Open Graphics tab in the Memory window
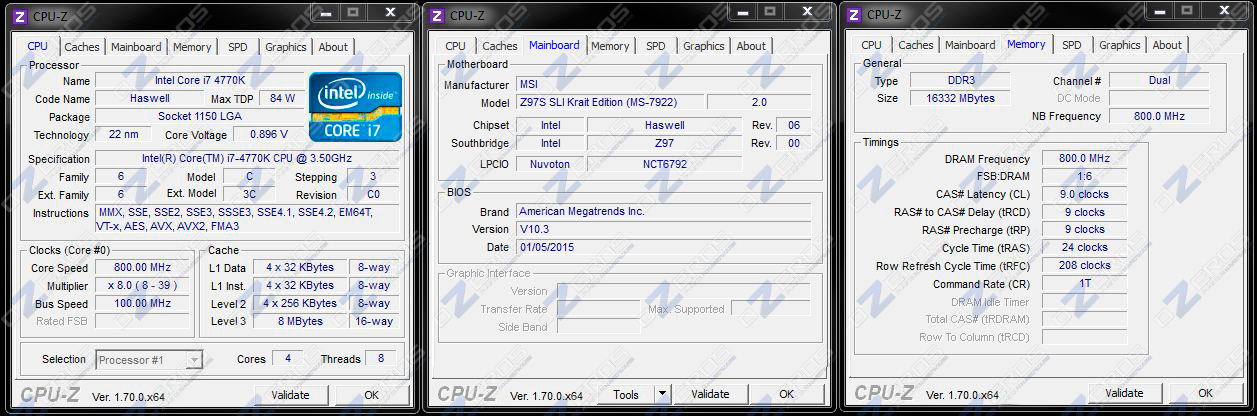Image resolution: width=1257 pixels, height=416 pixels. (1120, 45)
